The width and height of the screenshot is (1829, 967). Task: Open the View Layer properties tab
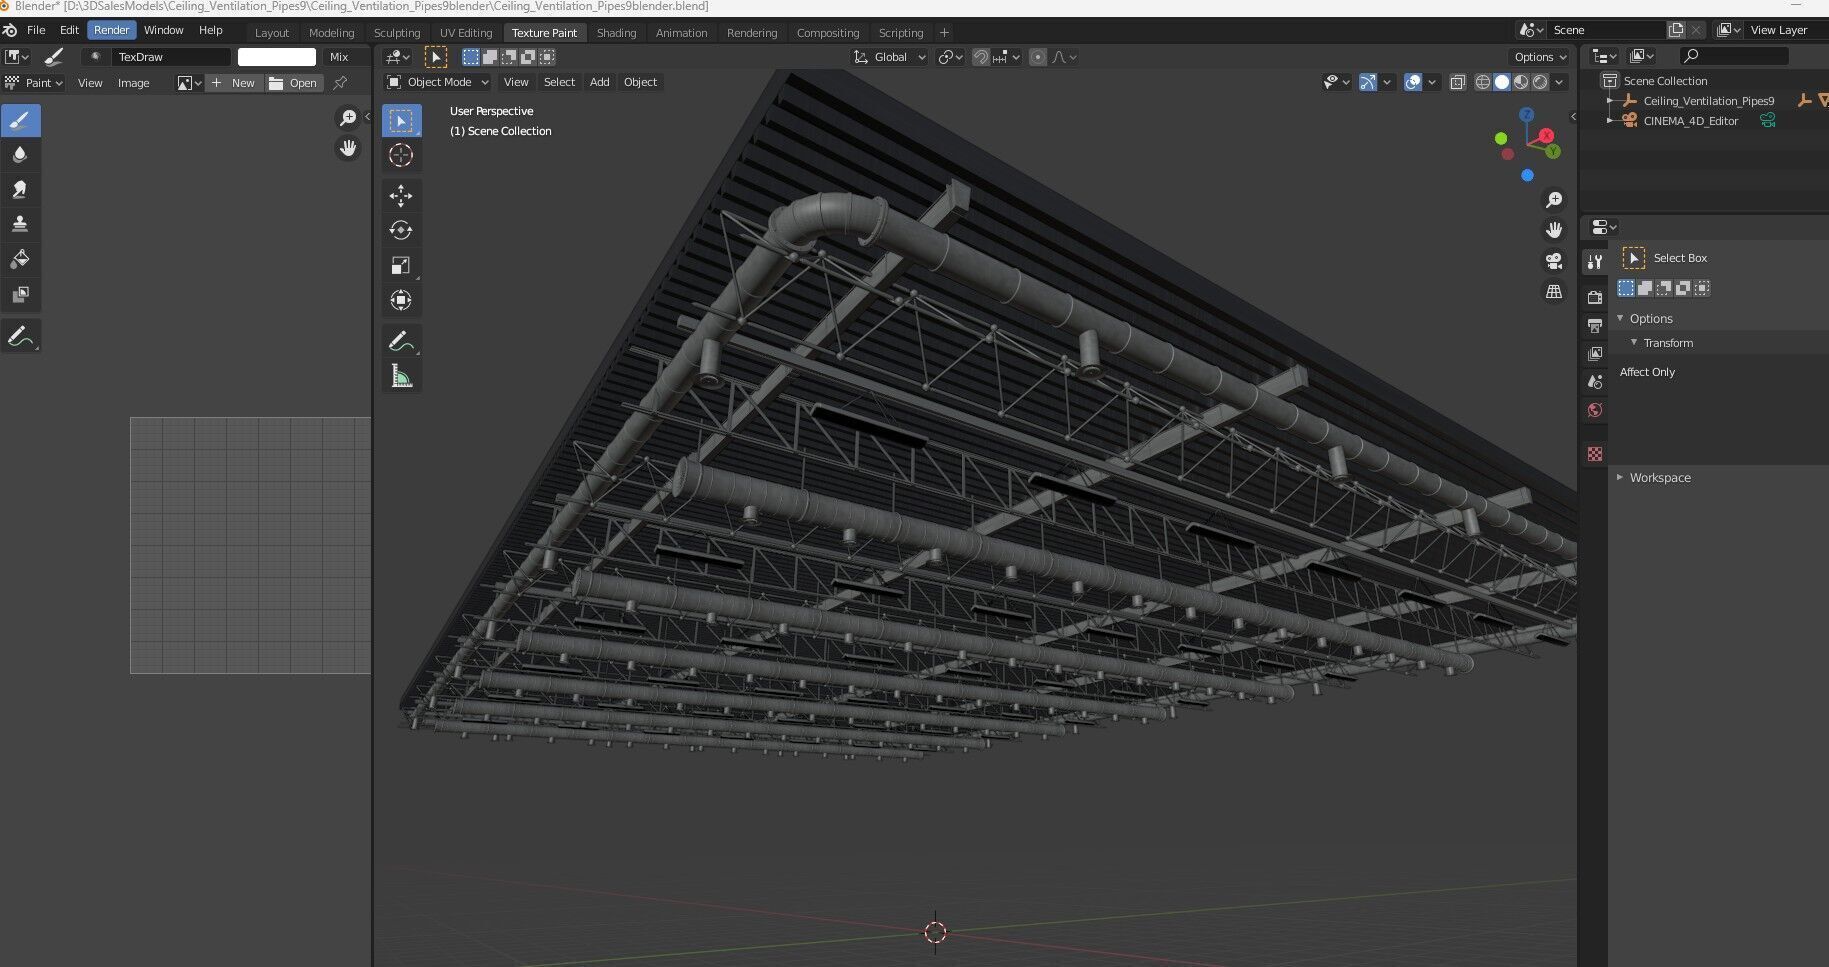[x=1595, y=353]
